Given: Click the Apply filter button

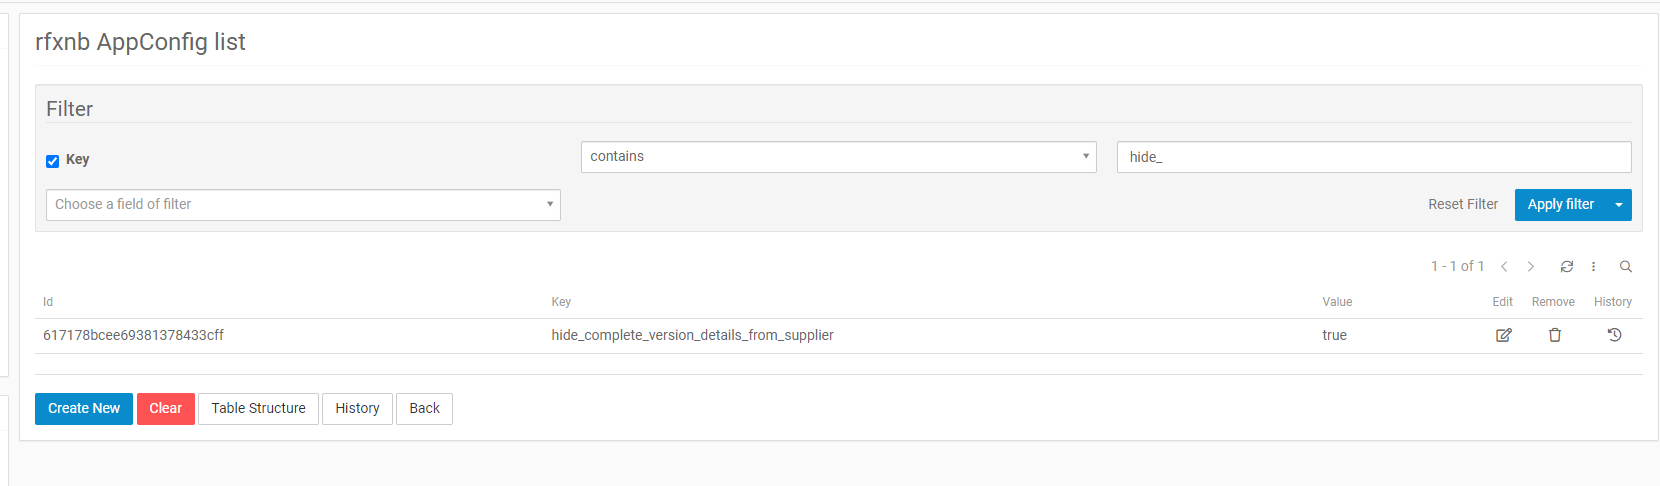Looking at the screenshot, I should pyautogui.click(x=1560, y=205).
